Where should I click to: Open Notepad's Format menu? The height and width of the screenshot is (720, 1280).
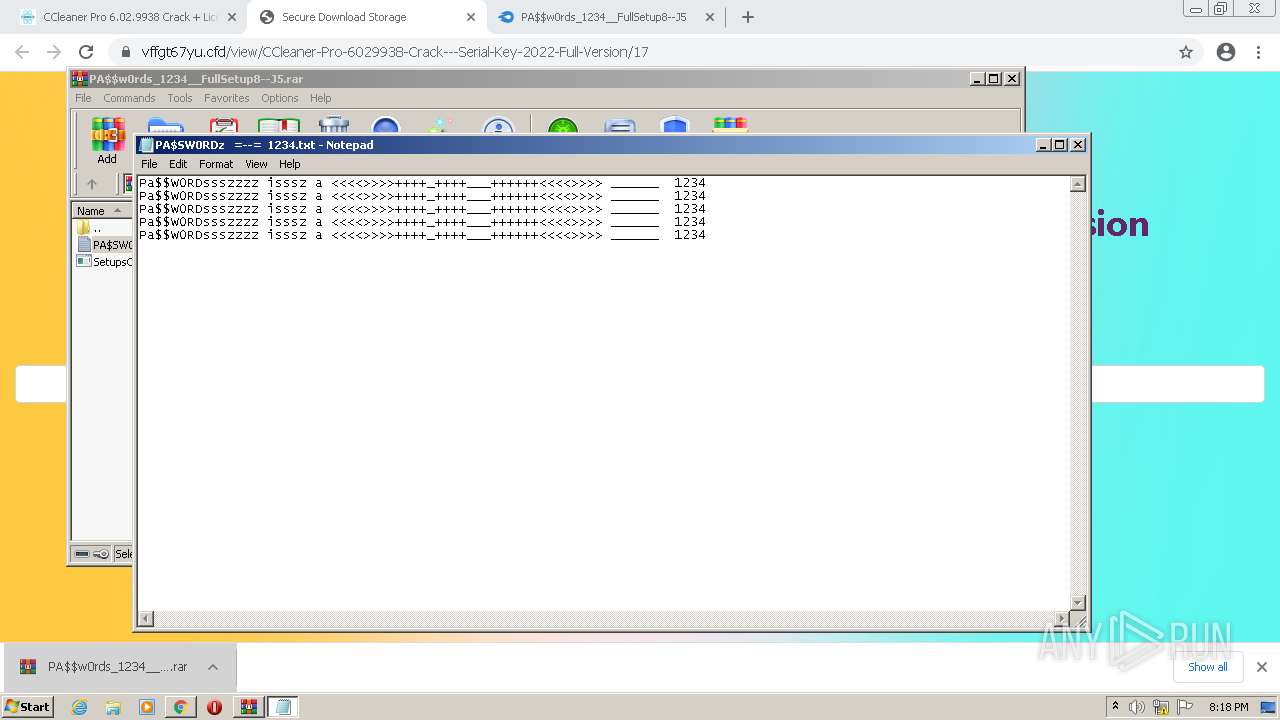(216, 164)
